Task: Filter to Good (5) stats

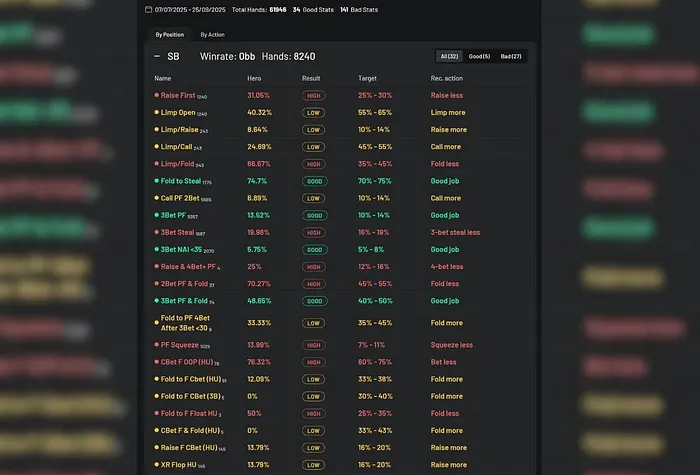Action: (x=479, y=56)
